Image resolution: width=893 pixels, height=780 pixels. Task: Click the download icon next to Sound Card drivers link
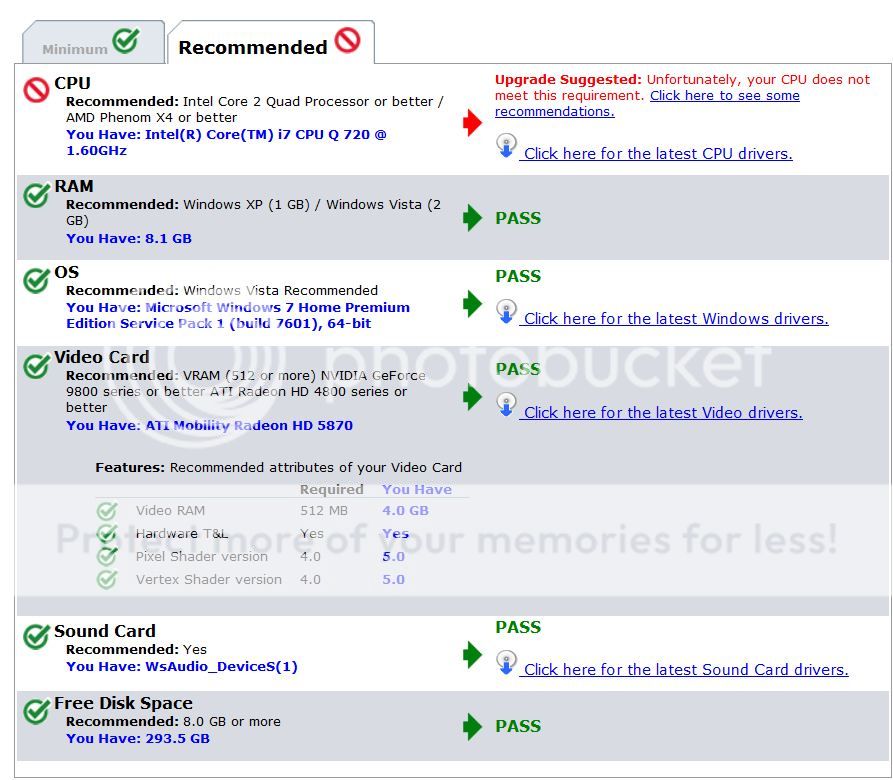506,662
